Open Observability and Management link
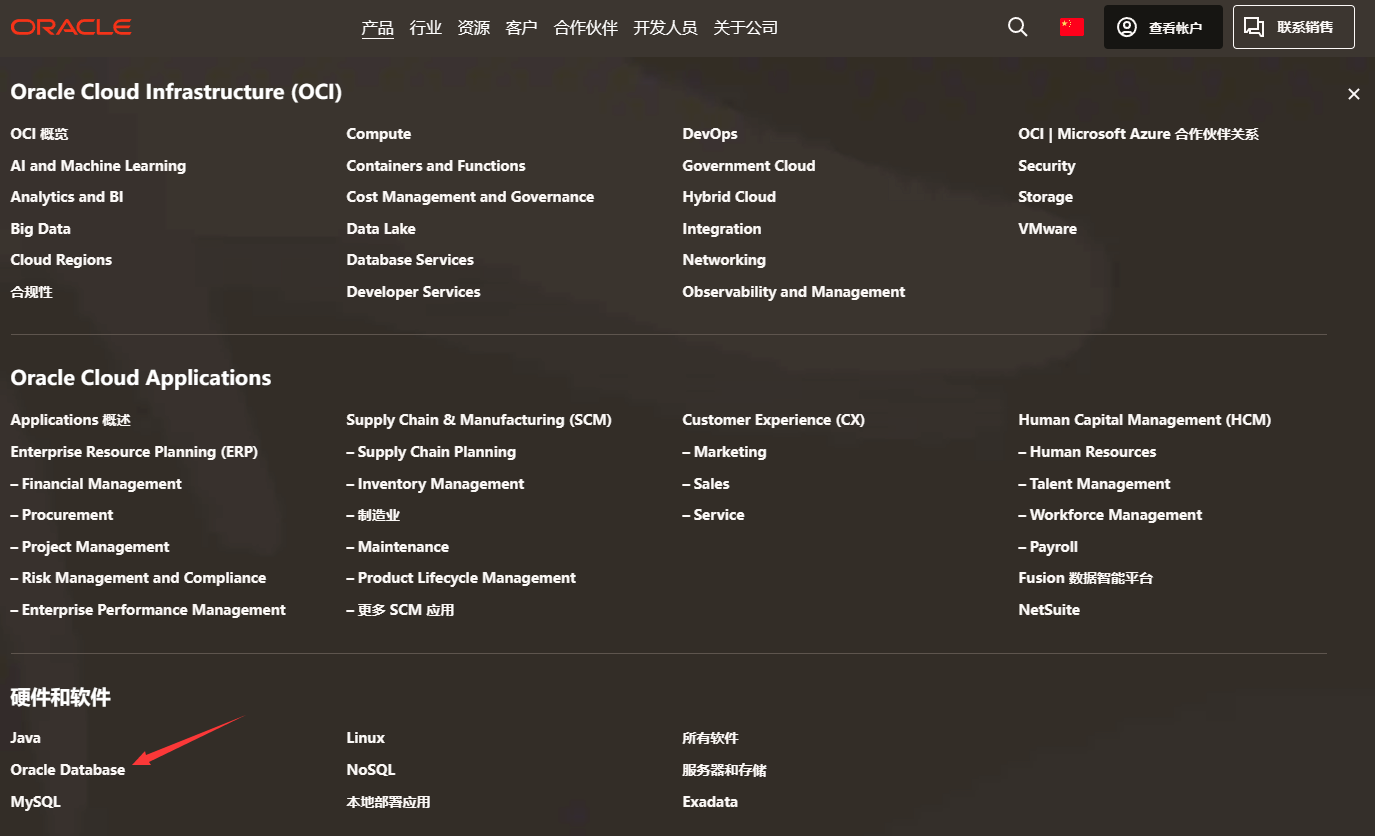 click(x=794, y=292)
